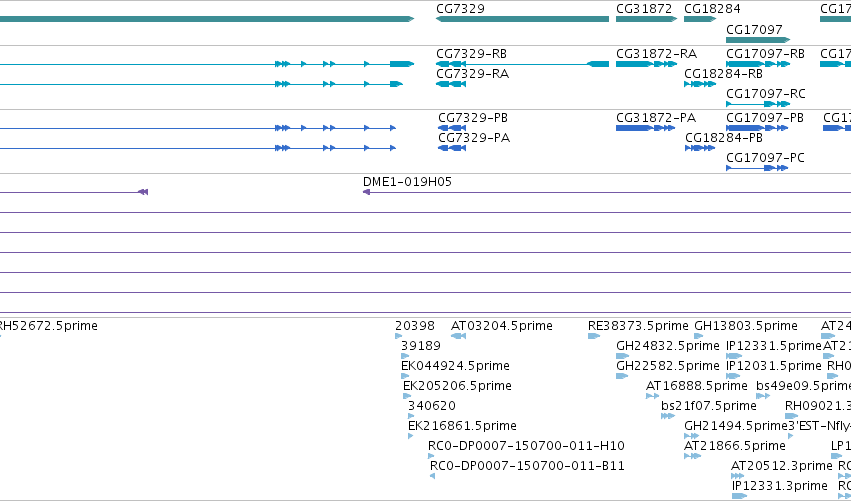851x501 pixels.
Task: Open EST label AT03204.5prime
Action: (x=501, y=326)
